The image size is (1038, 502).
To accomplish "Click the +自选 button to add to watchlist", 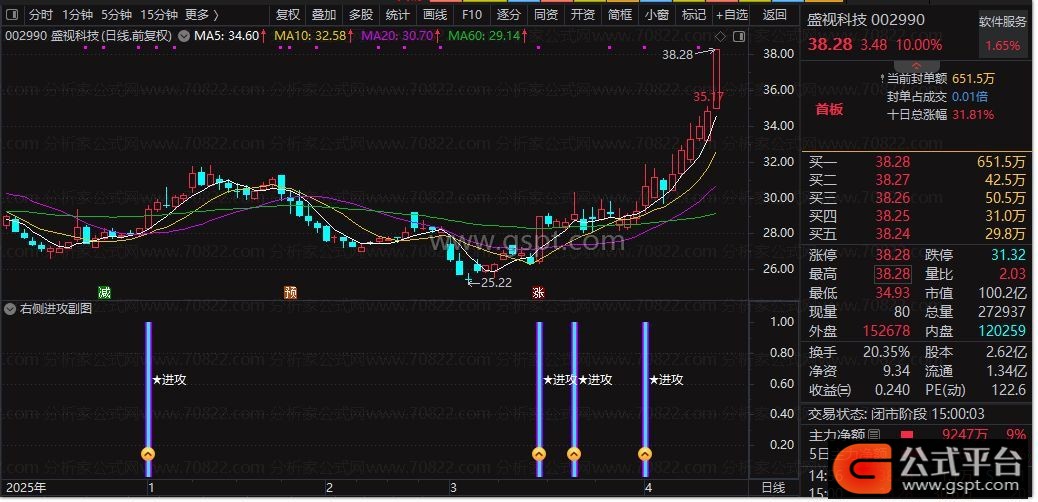I will [732, 15].
